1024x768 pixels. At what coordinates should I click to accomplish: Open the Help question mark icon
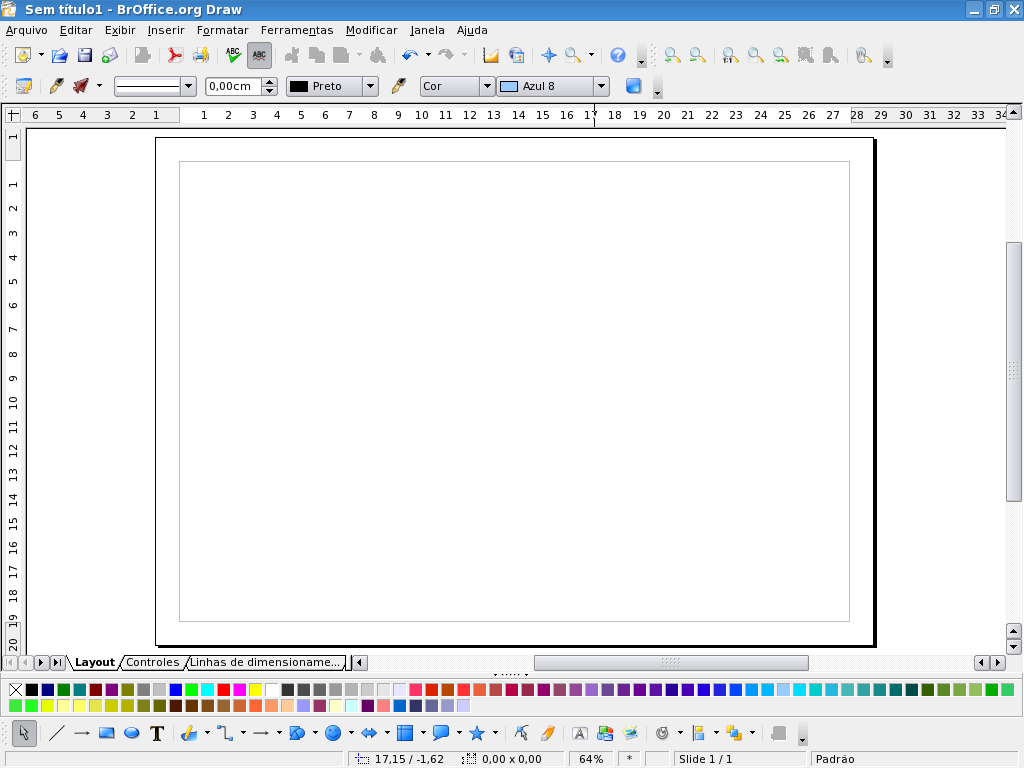click(x=618, y=56)
